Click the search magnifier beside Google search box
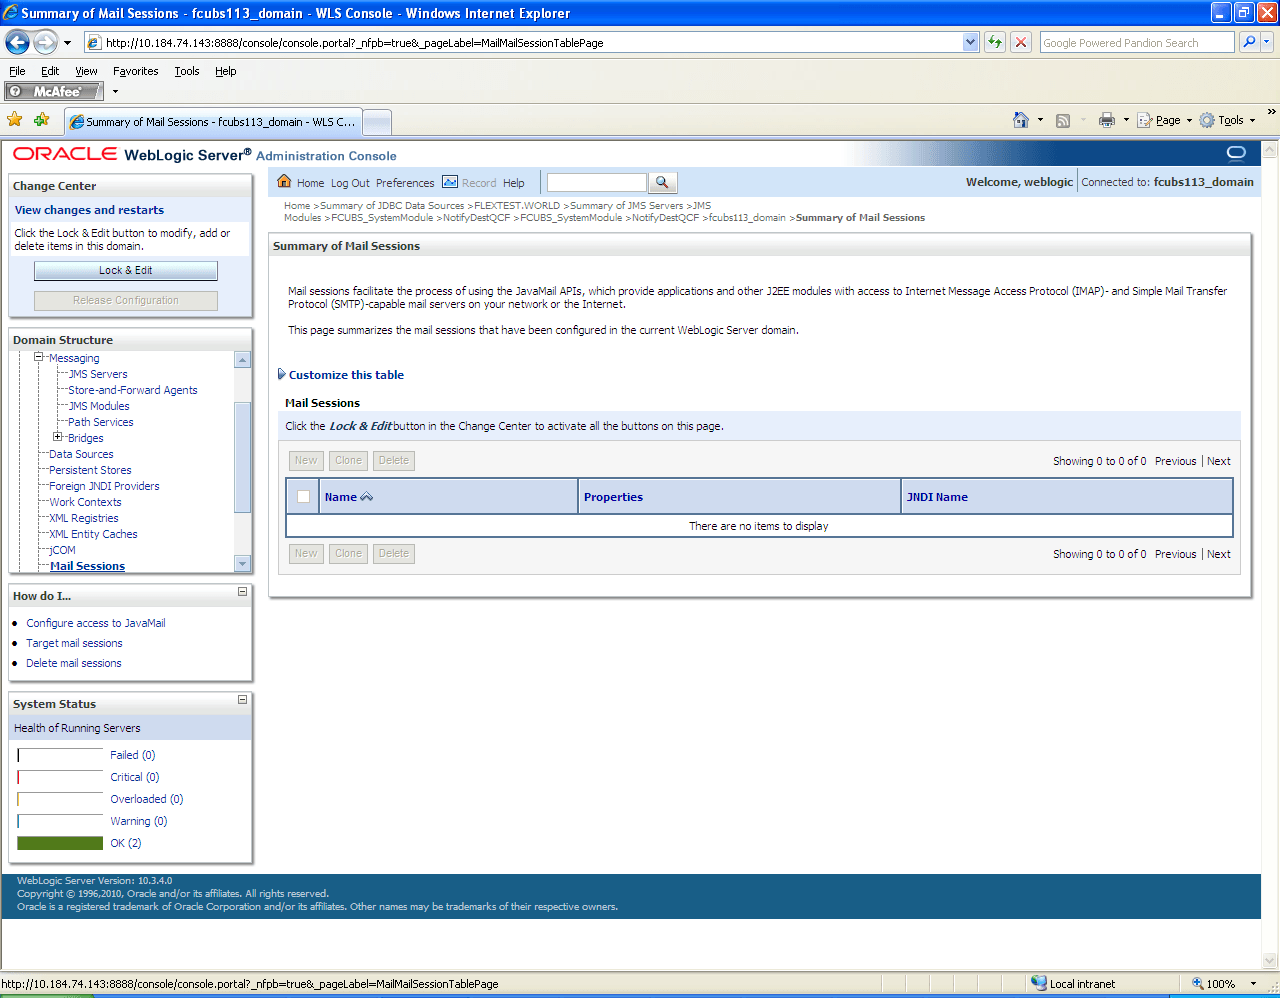 [x=1249, y=42]
